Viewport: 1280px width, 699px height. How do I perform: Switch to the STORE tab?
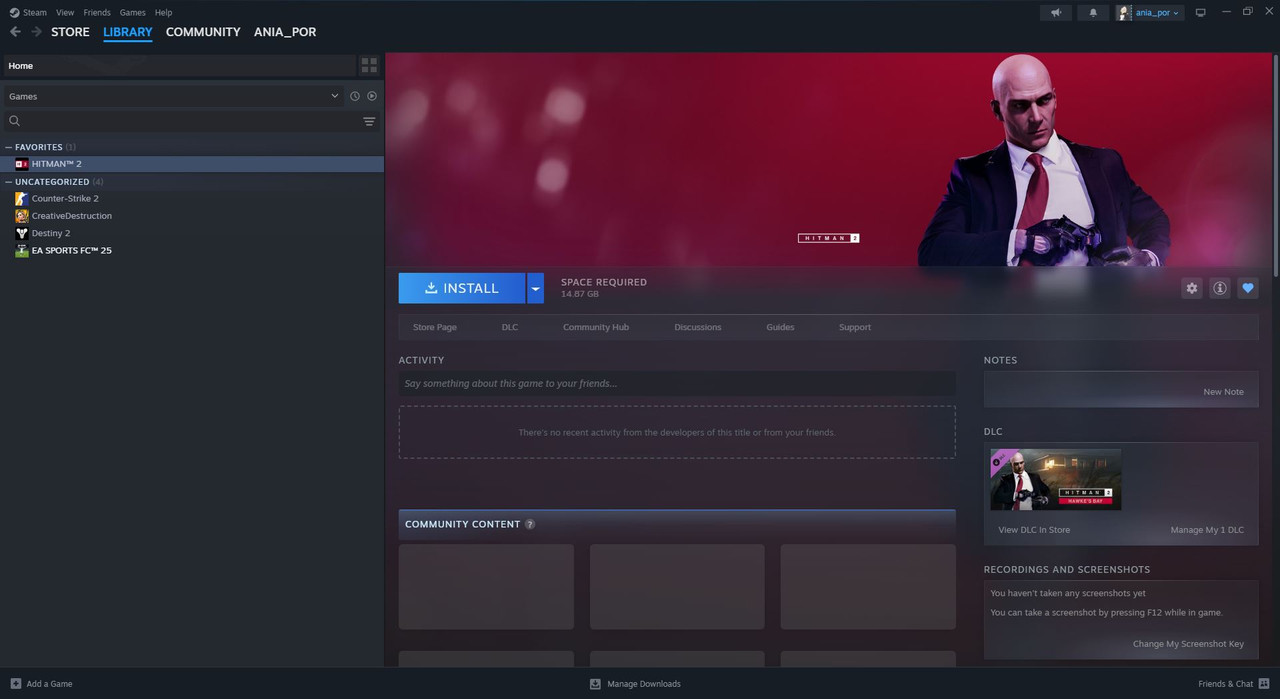coord(70,32)
